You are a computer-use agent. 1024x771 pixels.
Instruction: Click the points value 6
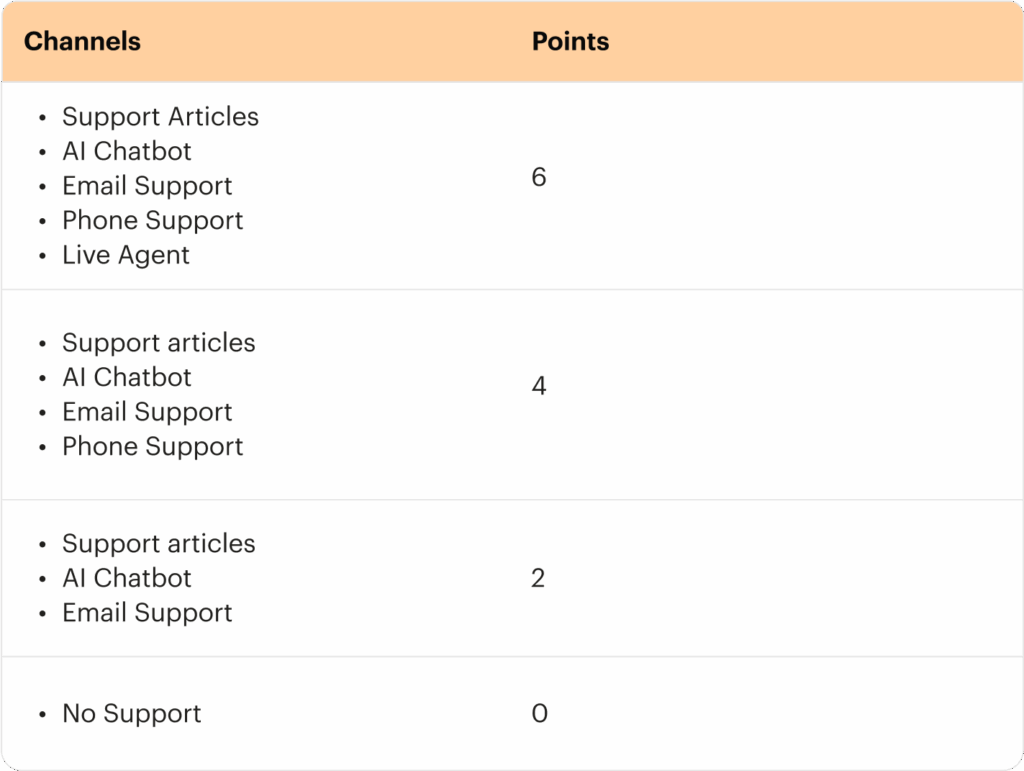(x=539, y=177)
